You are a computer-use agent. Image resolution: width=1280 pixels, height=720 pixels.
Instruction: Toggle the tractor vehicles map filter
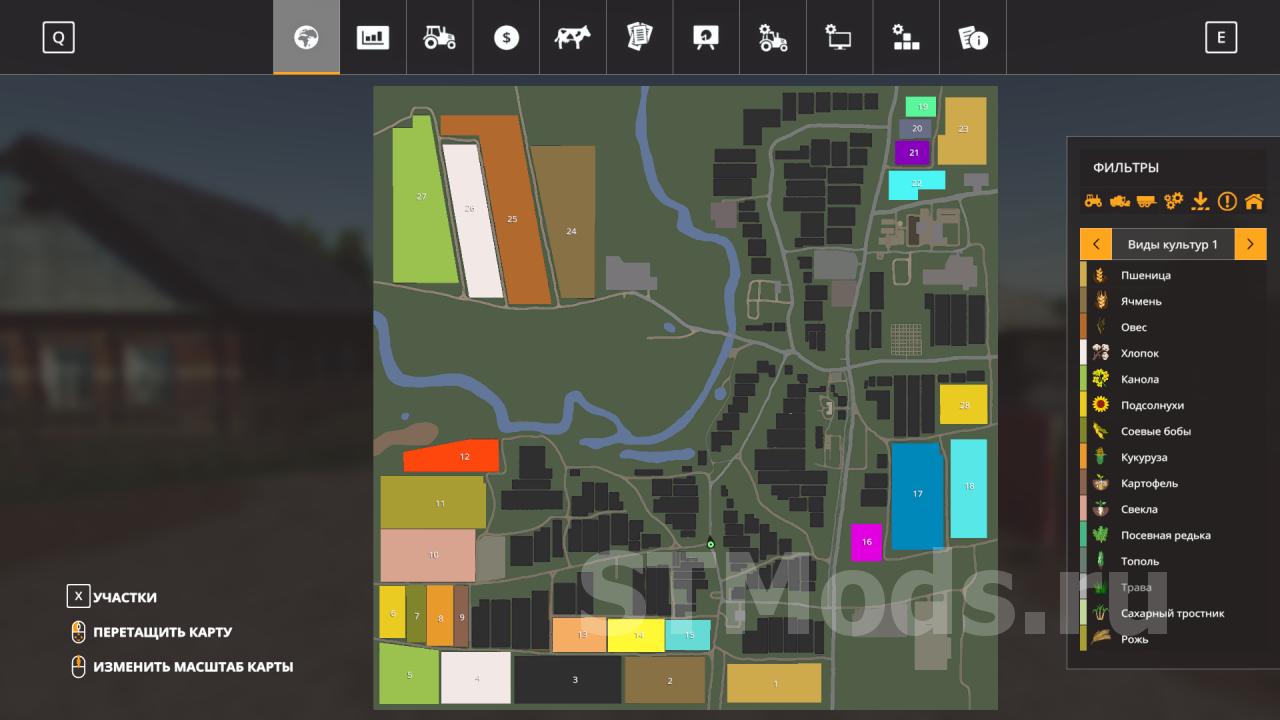(x=1093, y=201)
